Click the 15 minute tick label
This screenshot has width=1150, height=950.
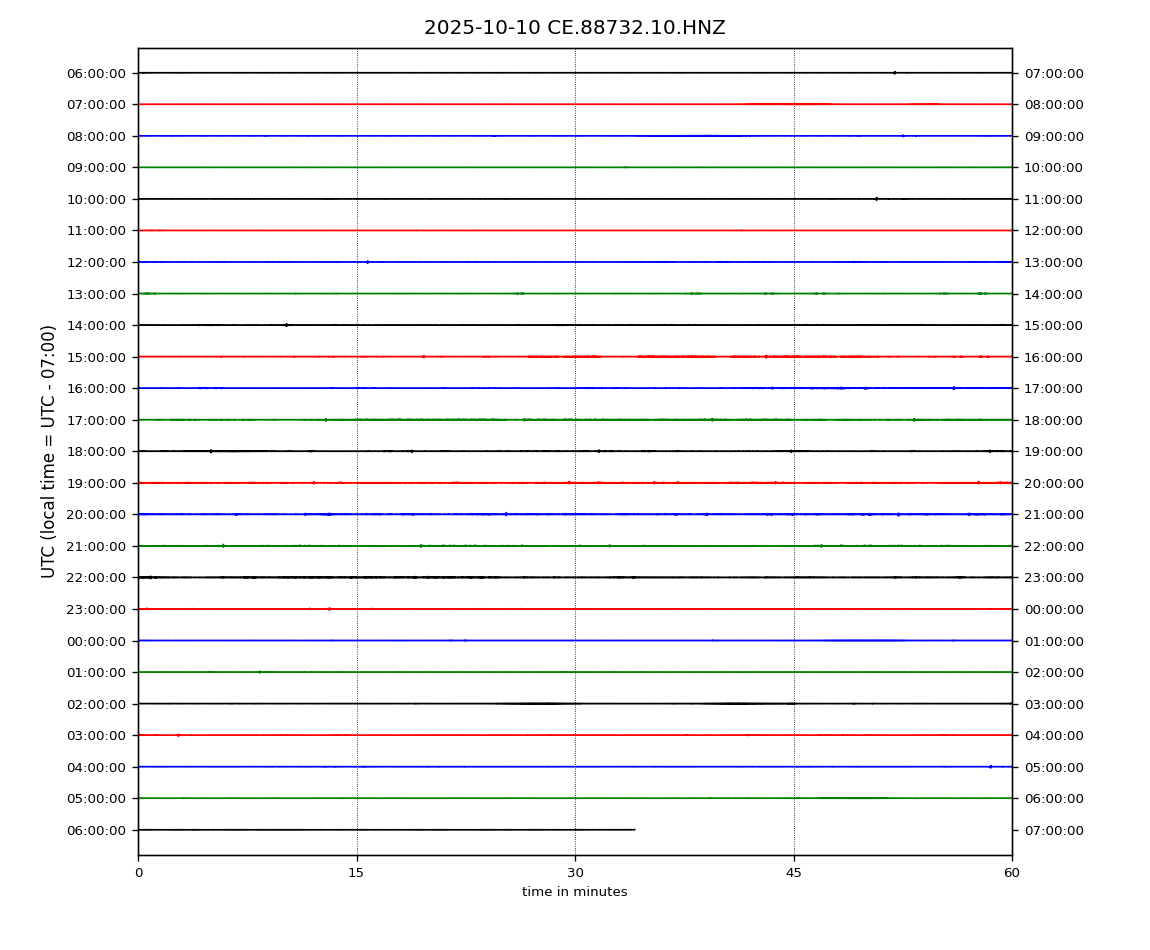(x=357, y=873)
